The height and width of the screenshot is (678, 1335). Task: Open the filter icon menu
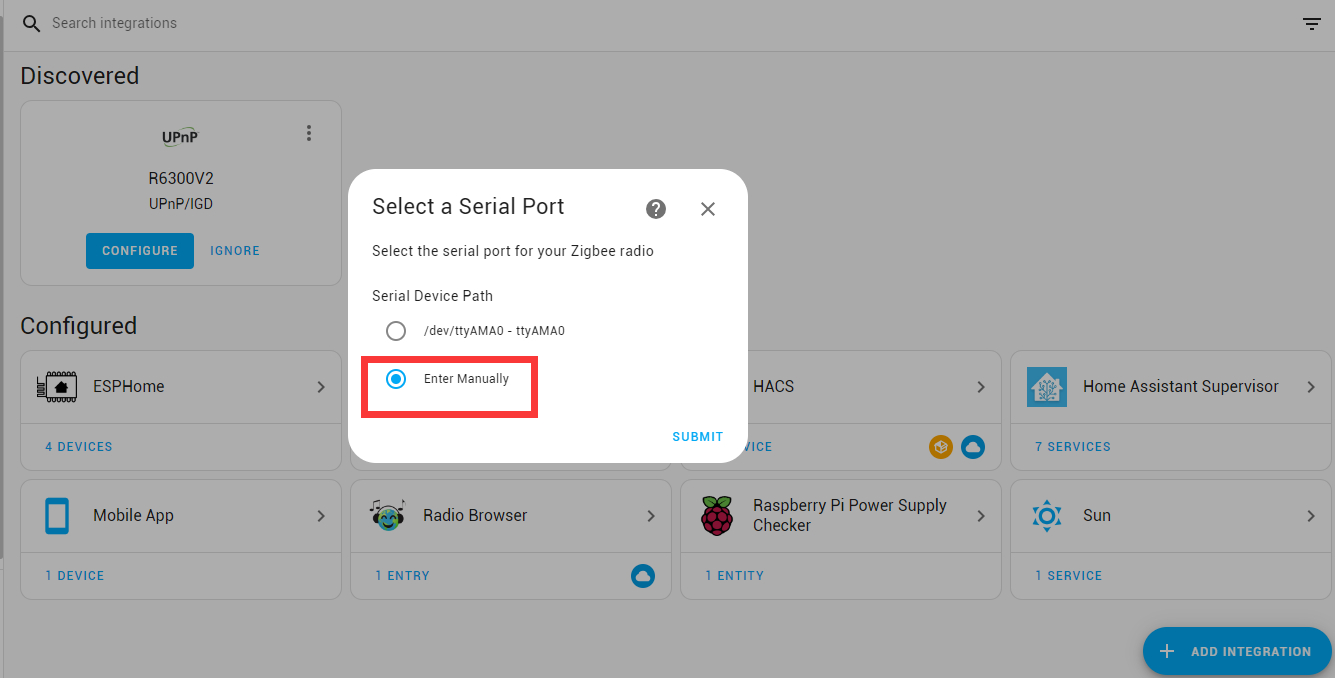[x=1312, y=24]
